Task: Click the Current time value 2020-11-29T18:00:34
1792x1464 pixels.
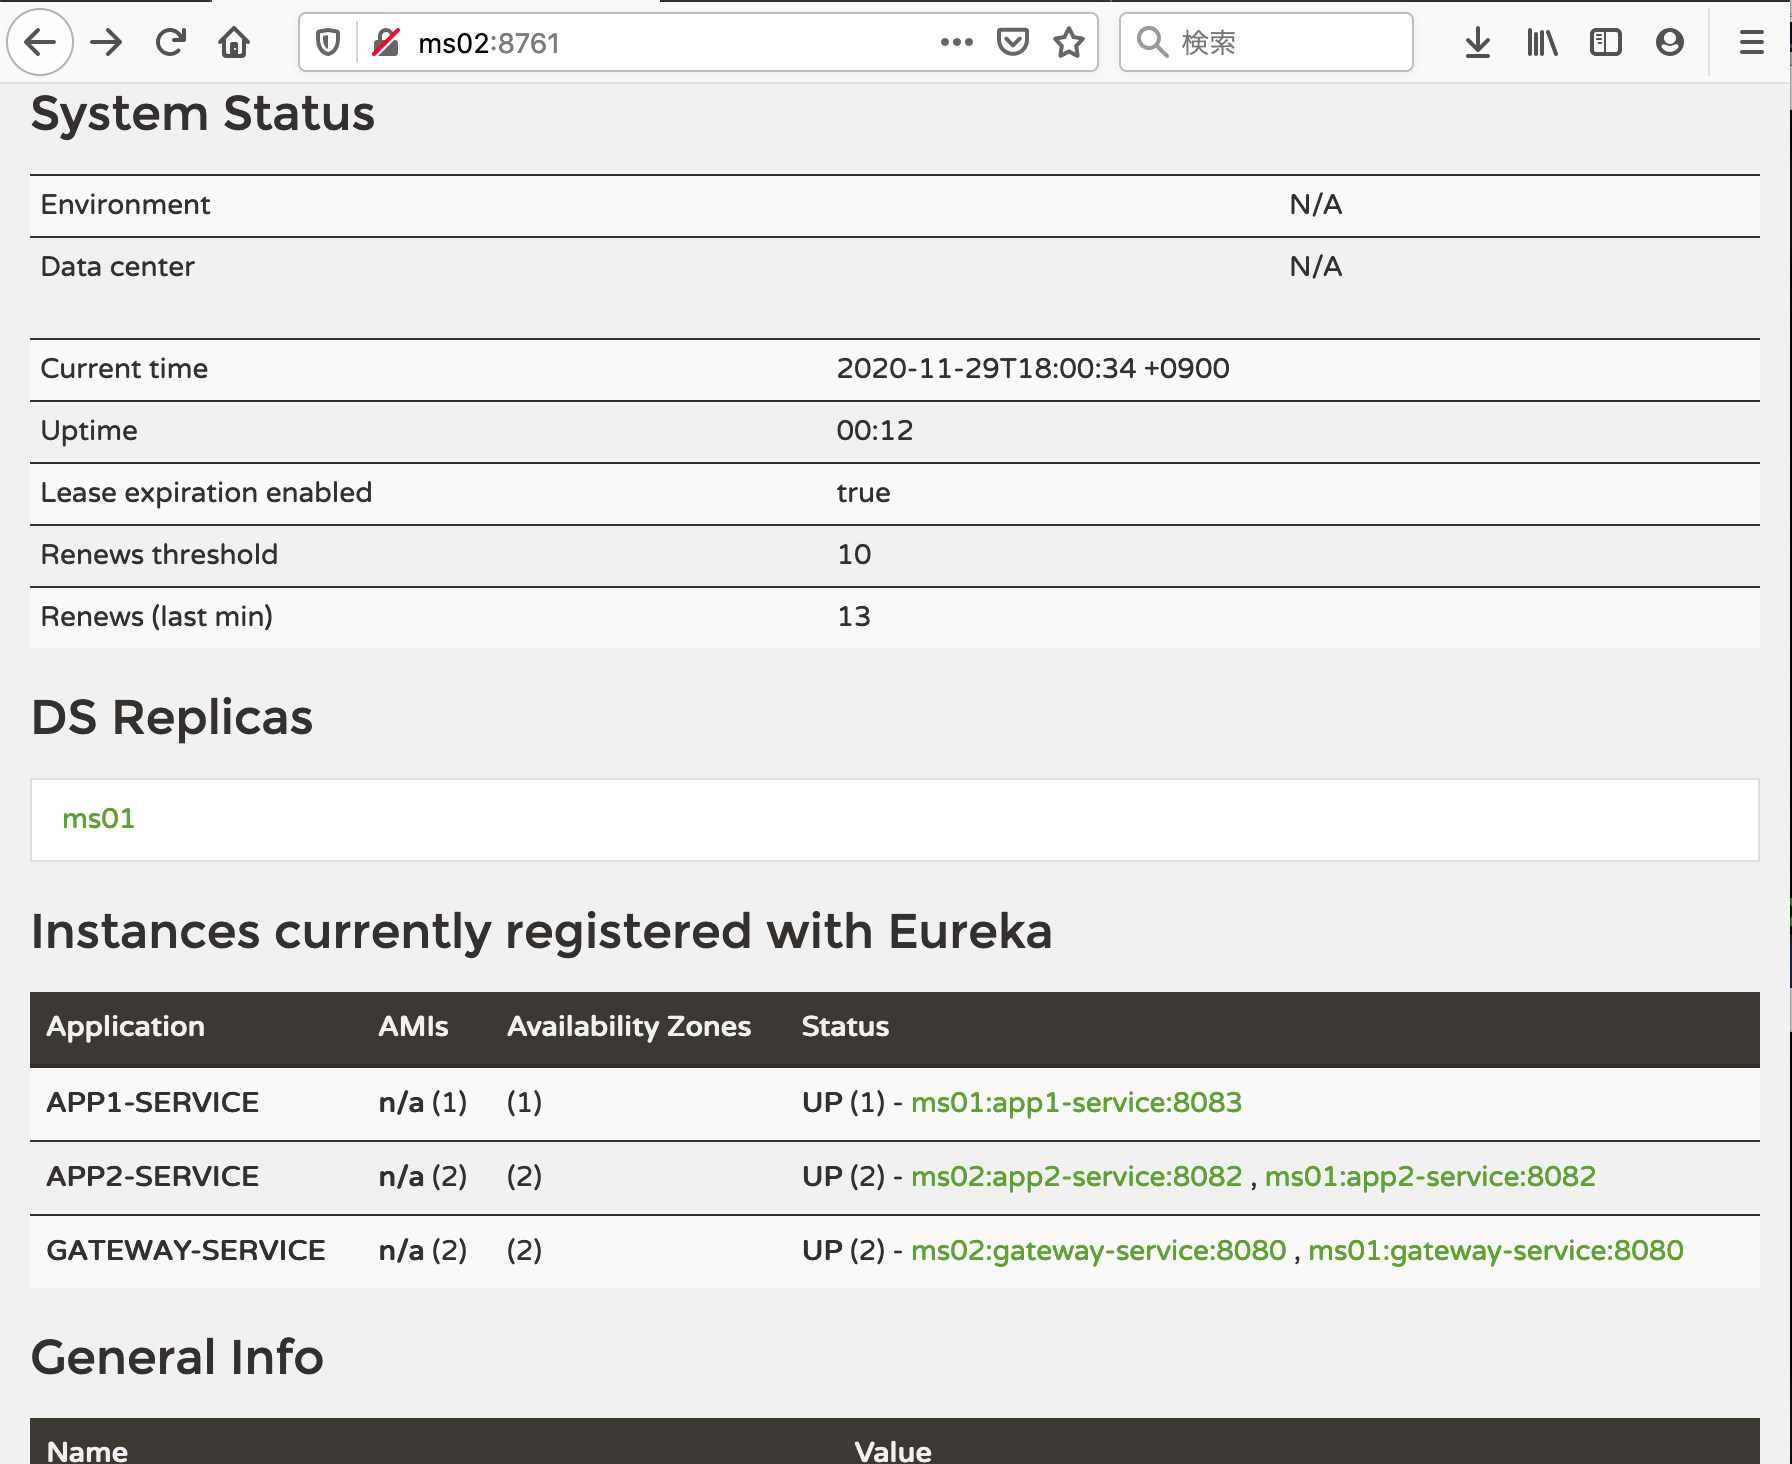Action: pyautogui.click(x=1033, y=369)
